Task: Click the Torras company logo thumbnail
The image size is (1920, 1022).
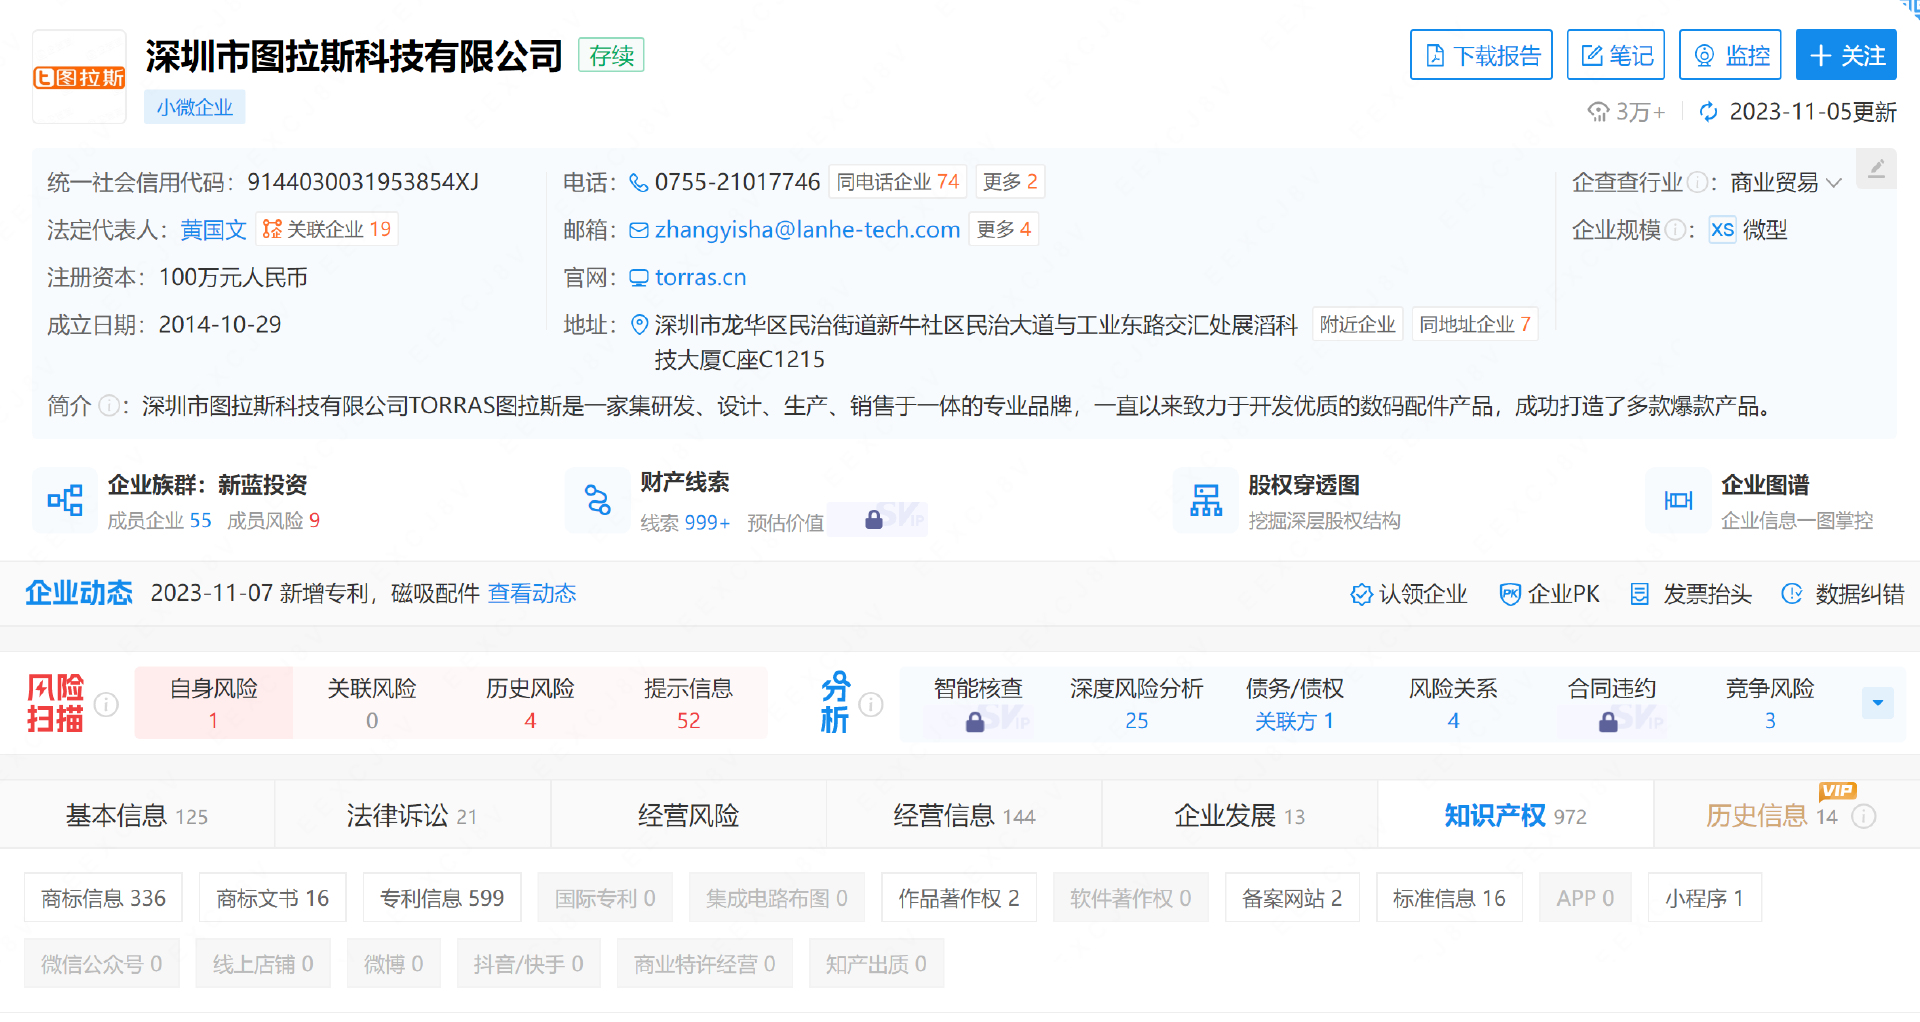Action: click(79, 77)
